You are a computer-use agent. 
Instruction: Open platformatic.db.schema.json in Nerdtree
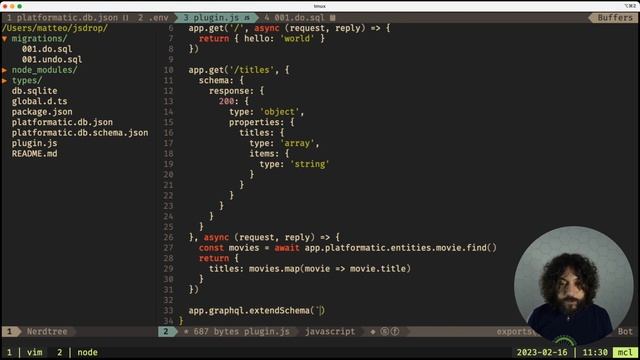(x=80, y=133)
